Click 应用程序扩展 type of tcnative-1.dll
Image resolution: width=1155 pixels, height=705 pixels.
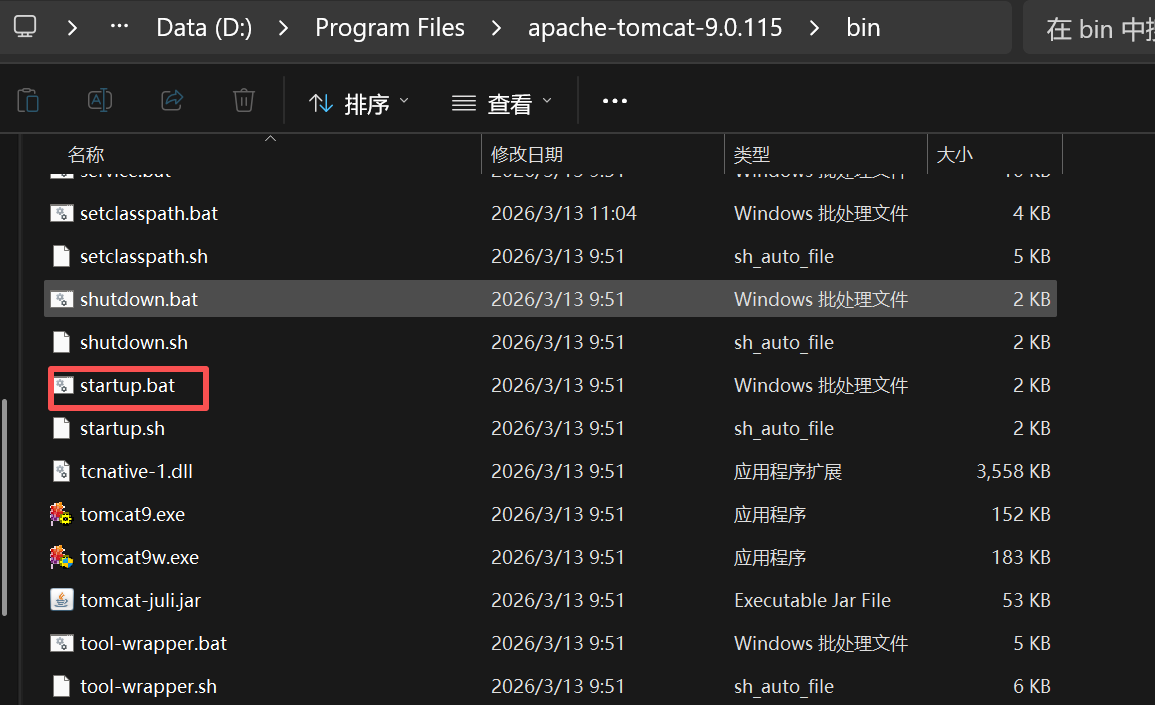(787, 471)
